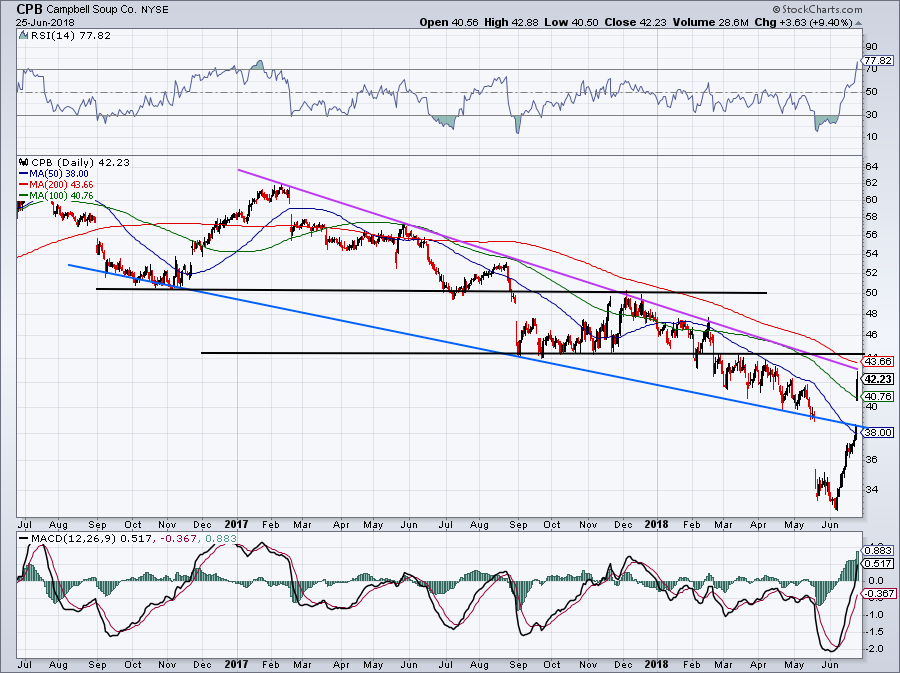
Task: Select the MA(50) 38.00 legend entry
Action: pyautogui.click(x=54, y=173)
